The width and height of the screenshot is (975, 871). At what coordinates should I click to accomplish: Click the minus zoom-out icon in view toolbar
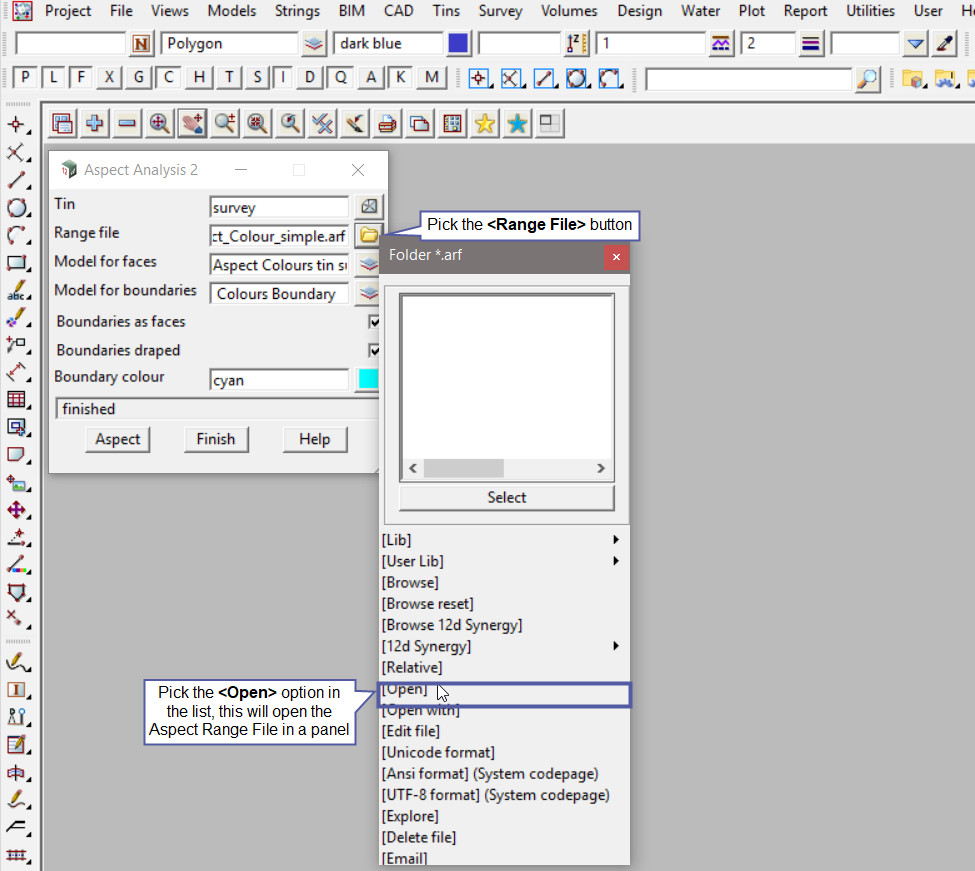(x=127, y=123)
